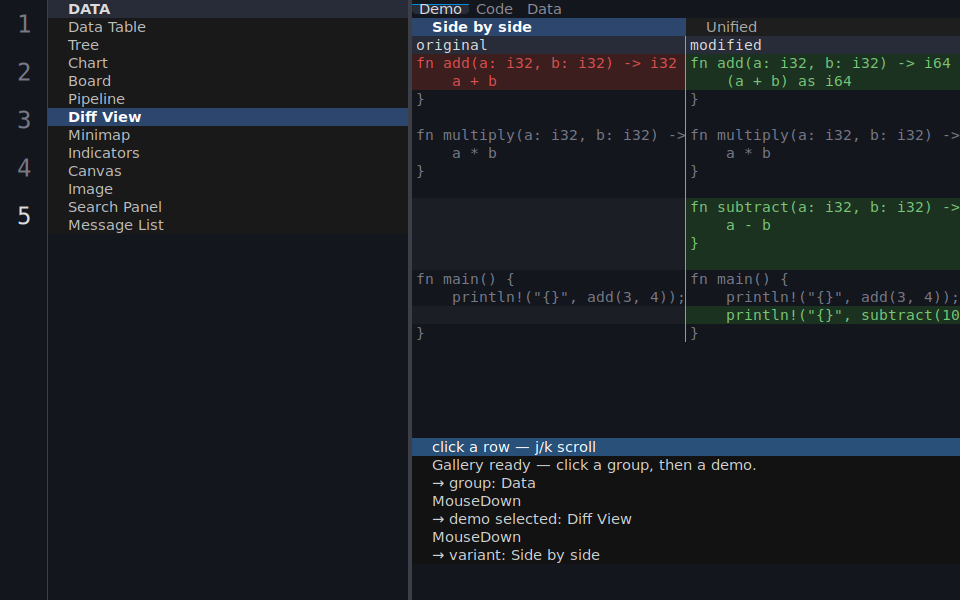Select group number 5 in the left rail

pyautogui.click(x=24, y=216)
